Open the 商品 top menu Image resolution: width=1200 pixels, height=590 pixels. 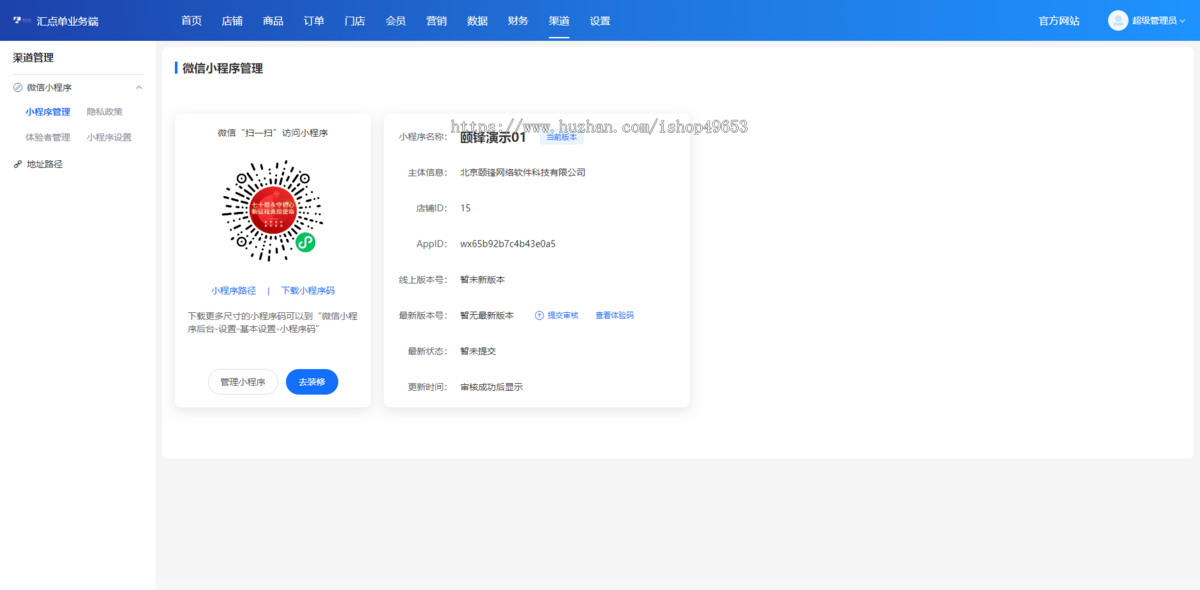click(x=273, y=20)
